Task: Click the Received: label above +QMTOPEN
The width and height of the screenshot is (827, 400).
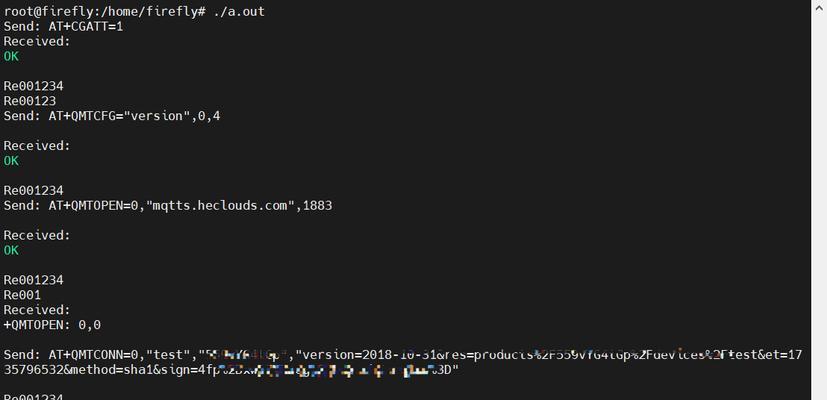Action: [37, 310]
